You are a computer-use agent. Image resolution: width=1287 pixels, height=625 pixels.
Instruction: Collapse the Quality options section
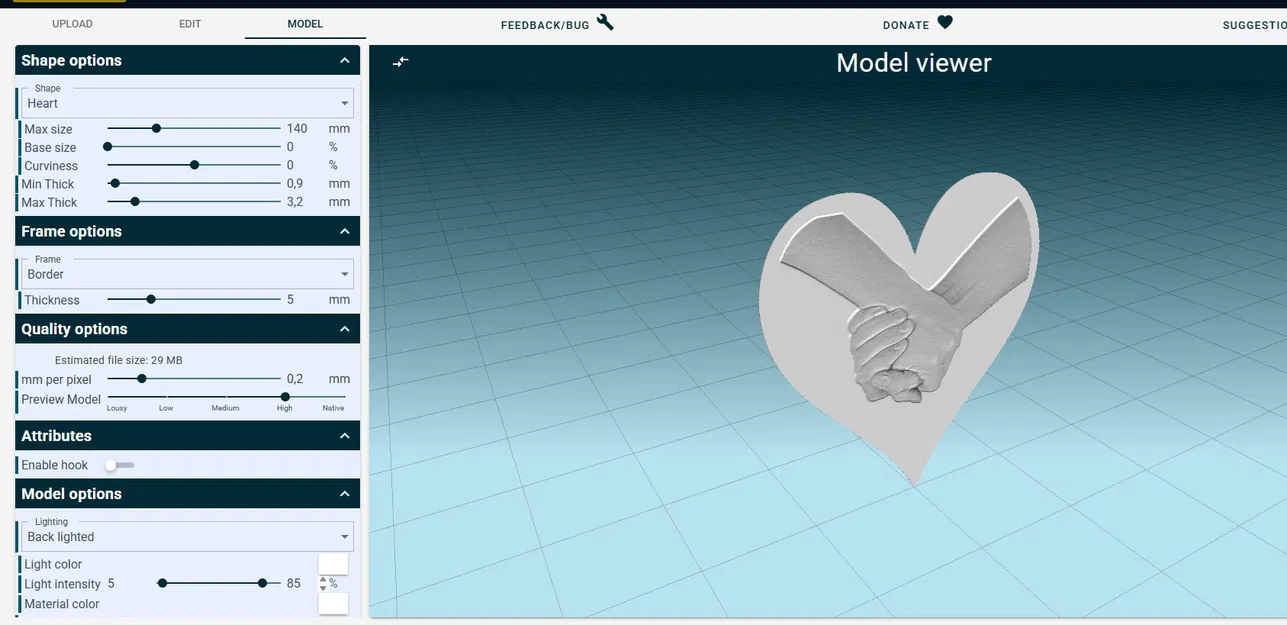(x=343, y=327)
